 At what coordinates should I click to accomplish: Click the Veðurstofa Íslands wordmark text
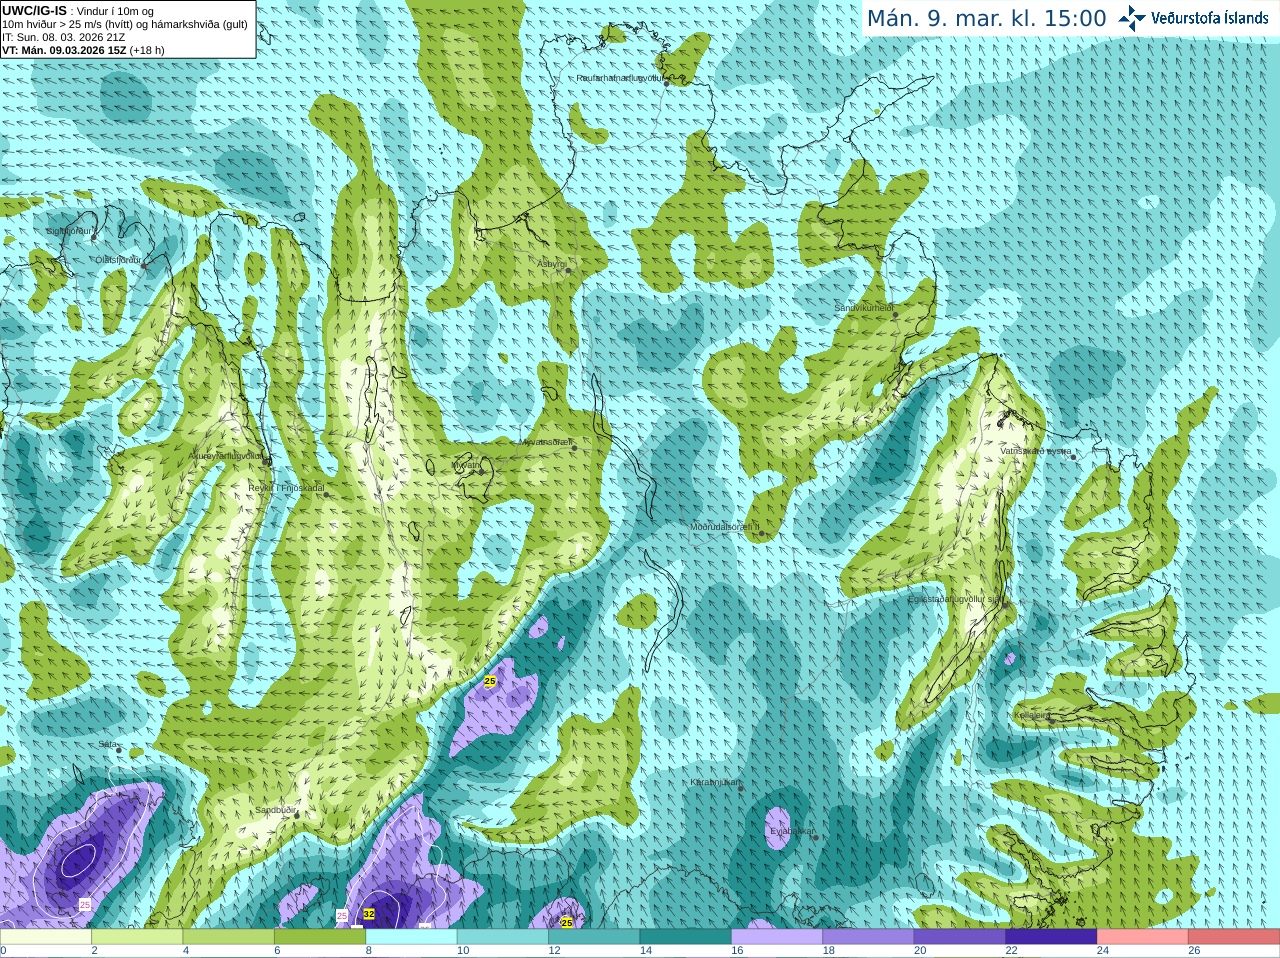pyautogui.click(x=1209, y=18)
